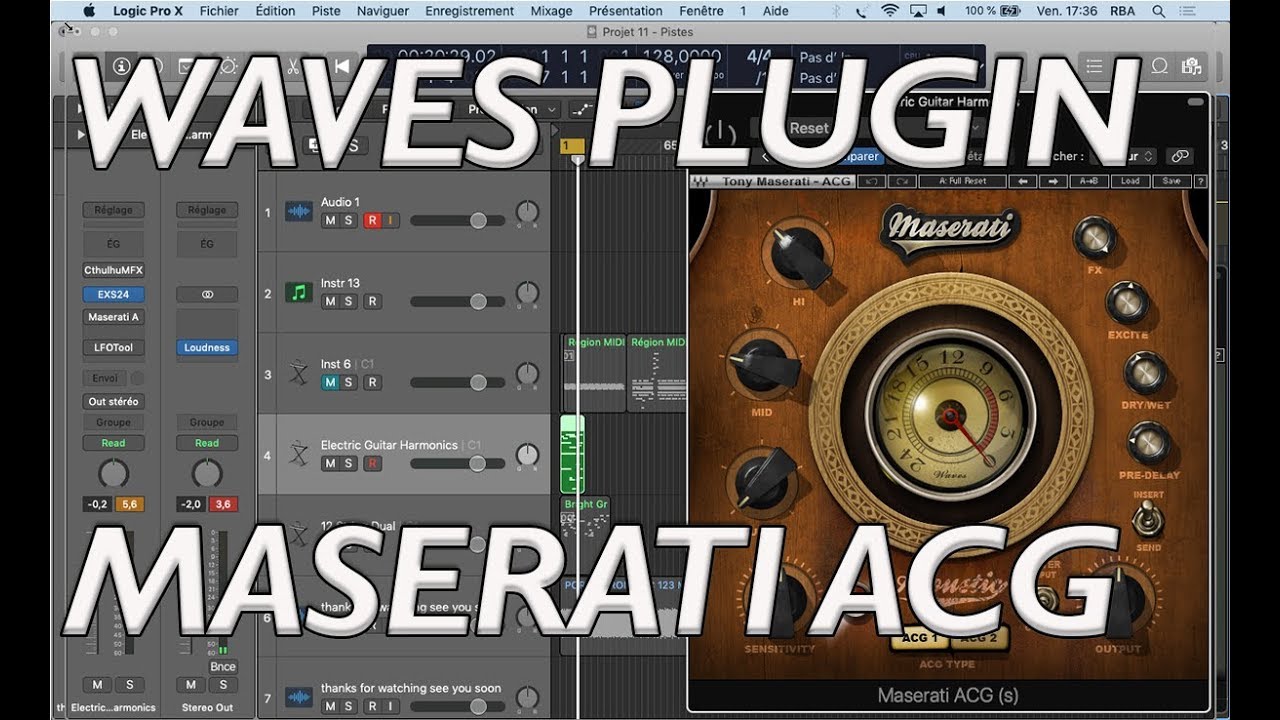
Task: Open Spotlight search in the menu bar
Action: (1158, 11)
